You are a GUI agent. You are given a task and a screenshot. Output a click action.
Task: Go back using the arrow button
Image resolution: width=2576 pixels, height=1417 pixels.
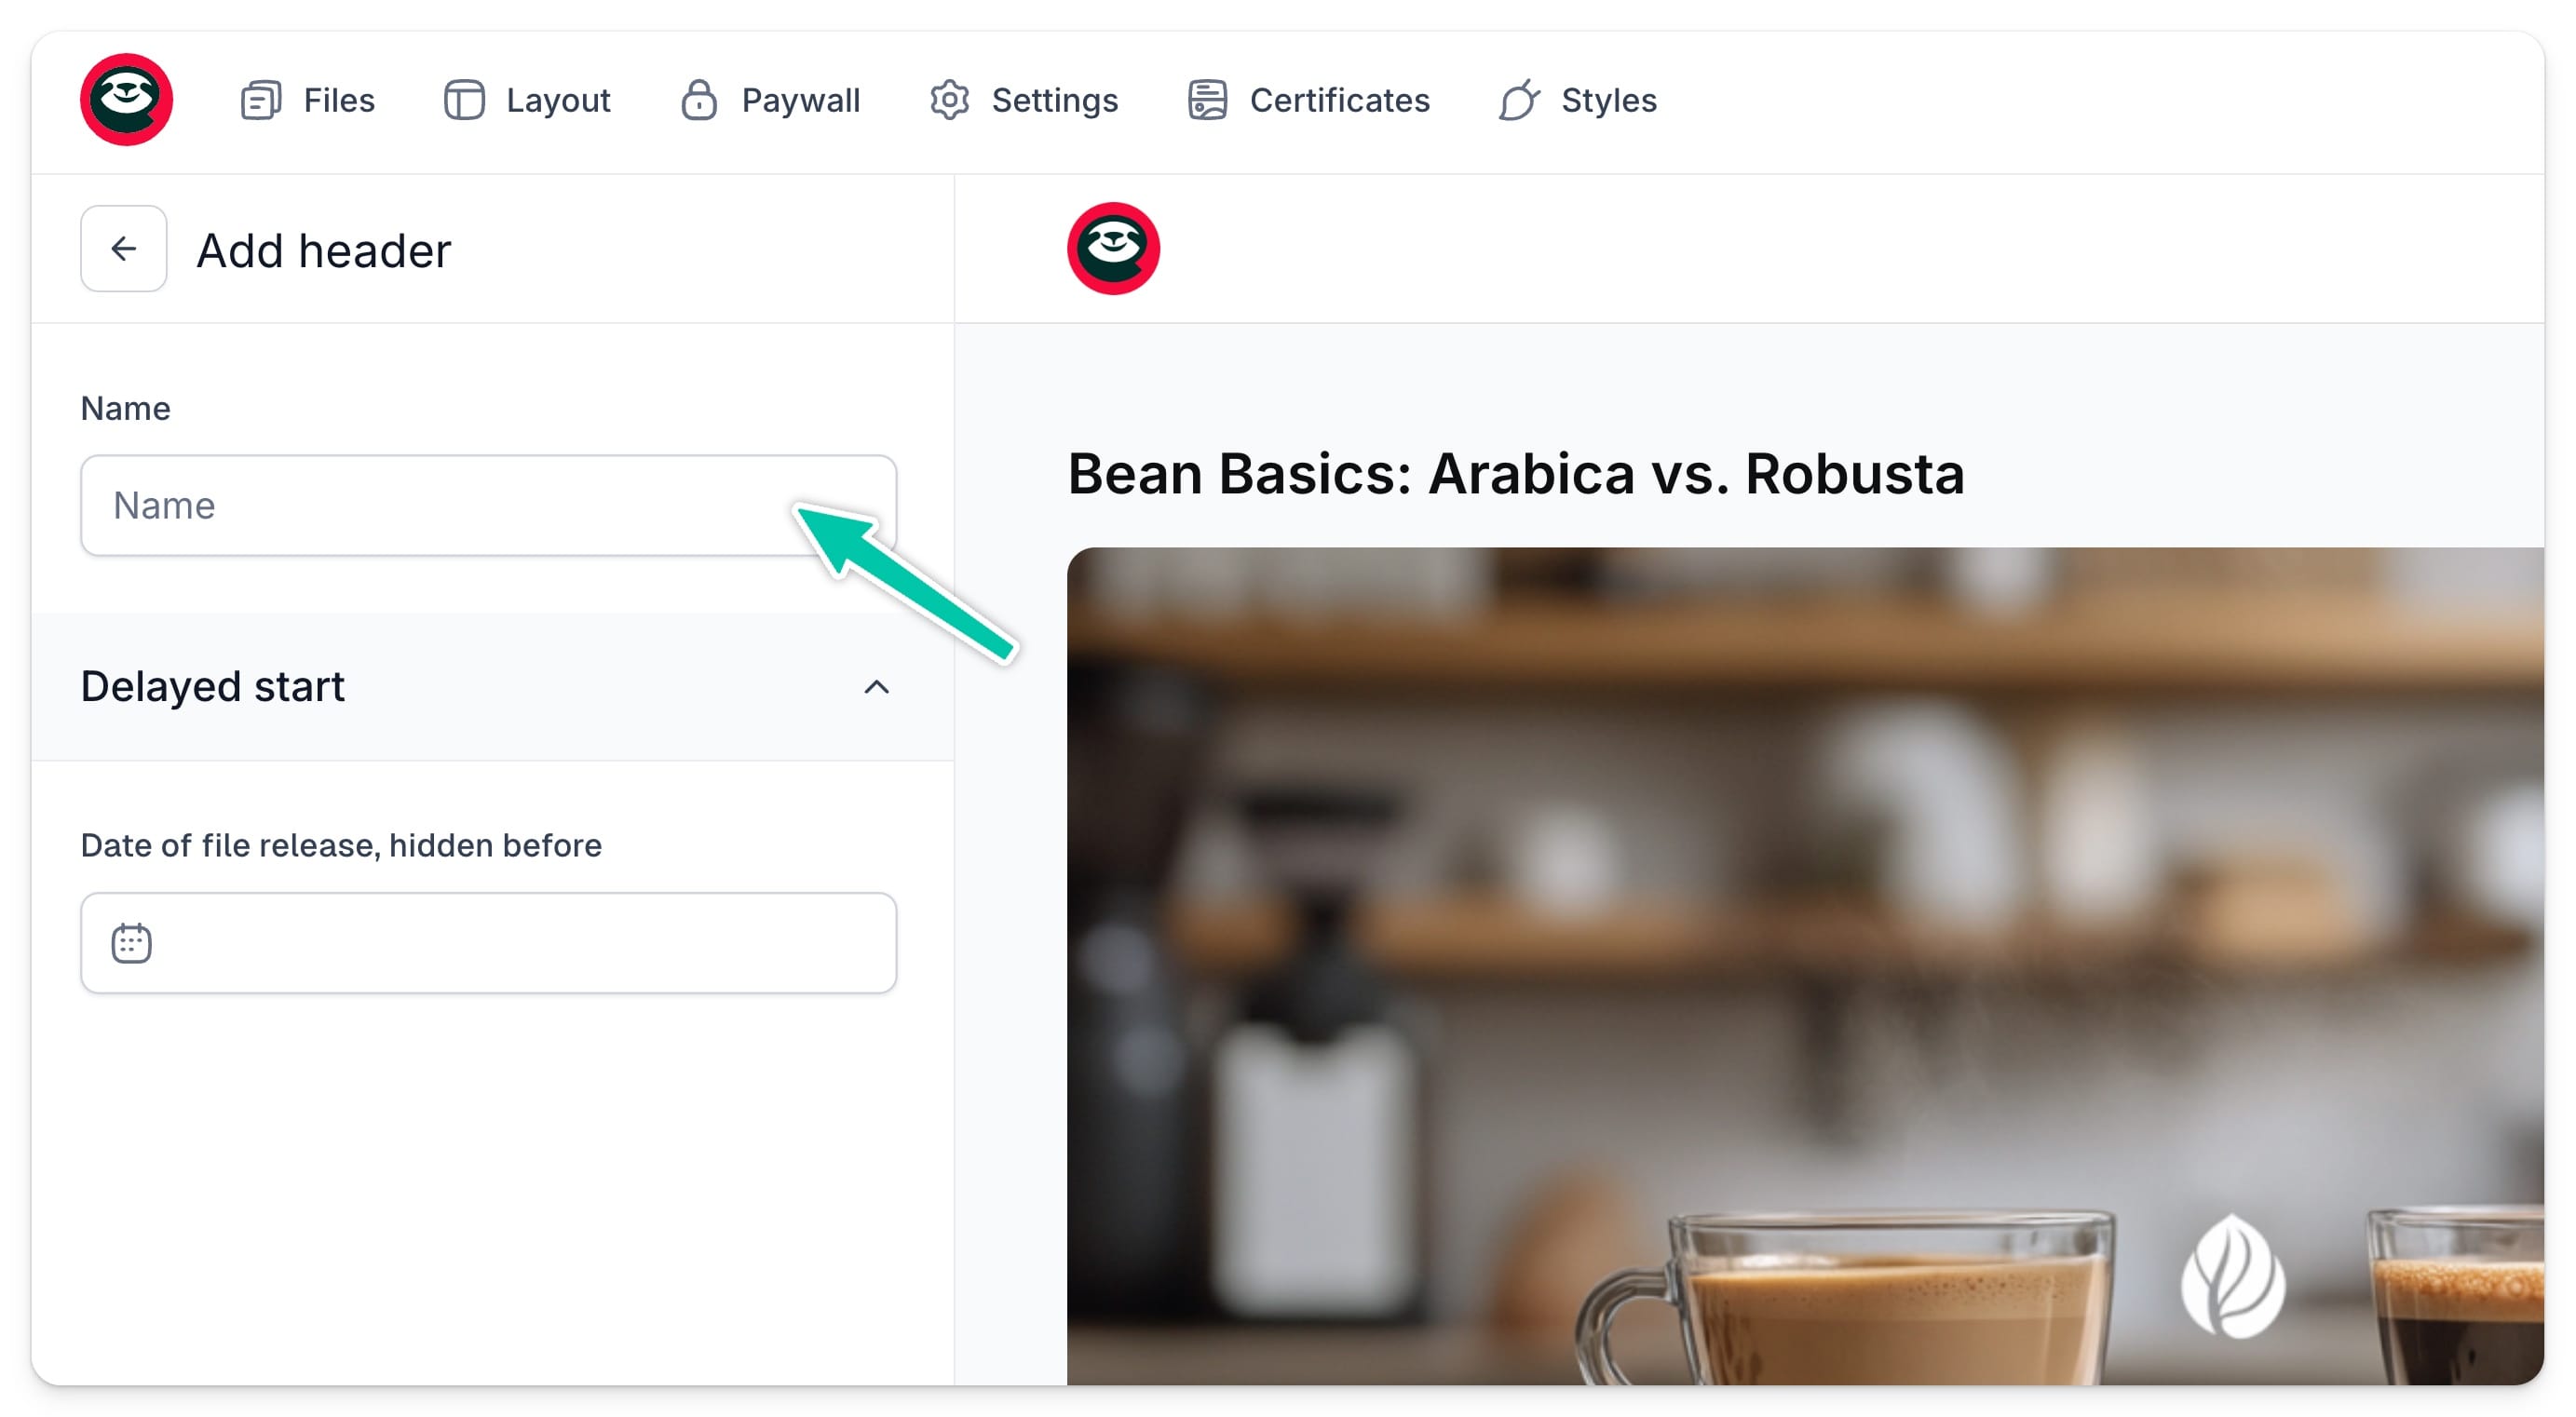click(124, 249)
